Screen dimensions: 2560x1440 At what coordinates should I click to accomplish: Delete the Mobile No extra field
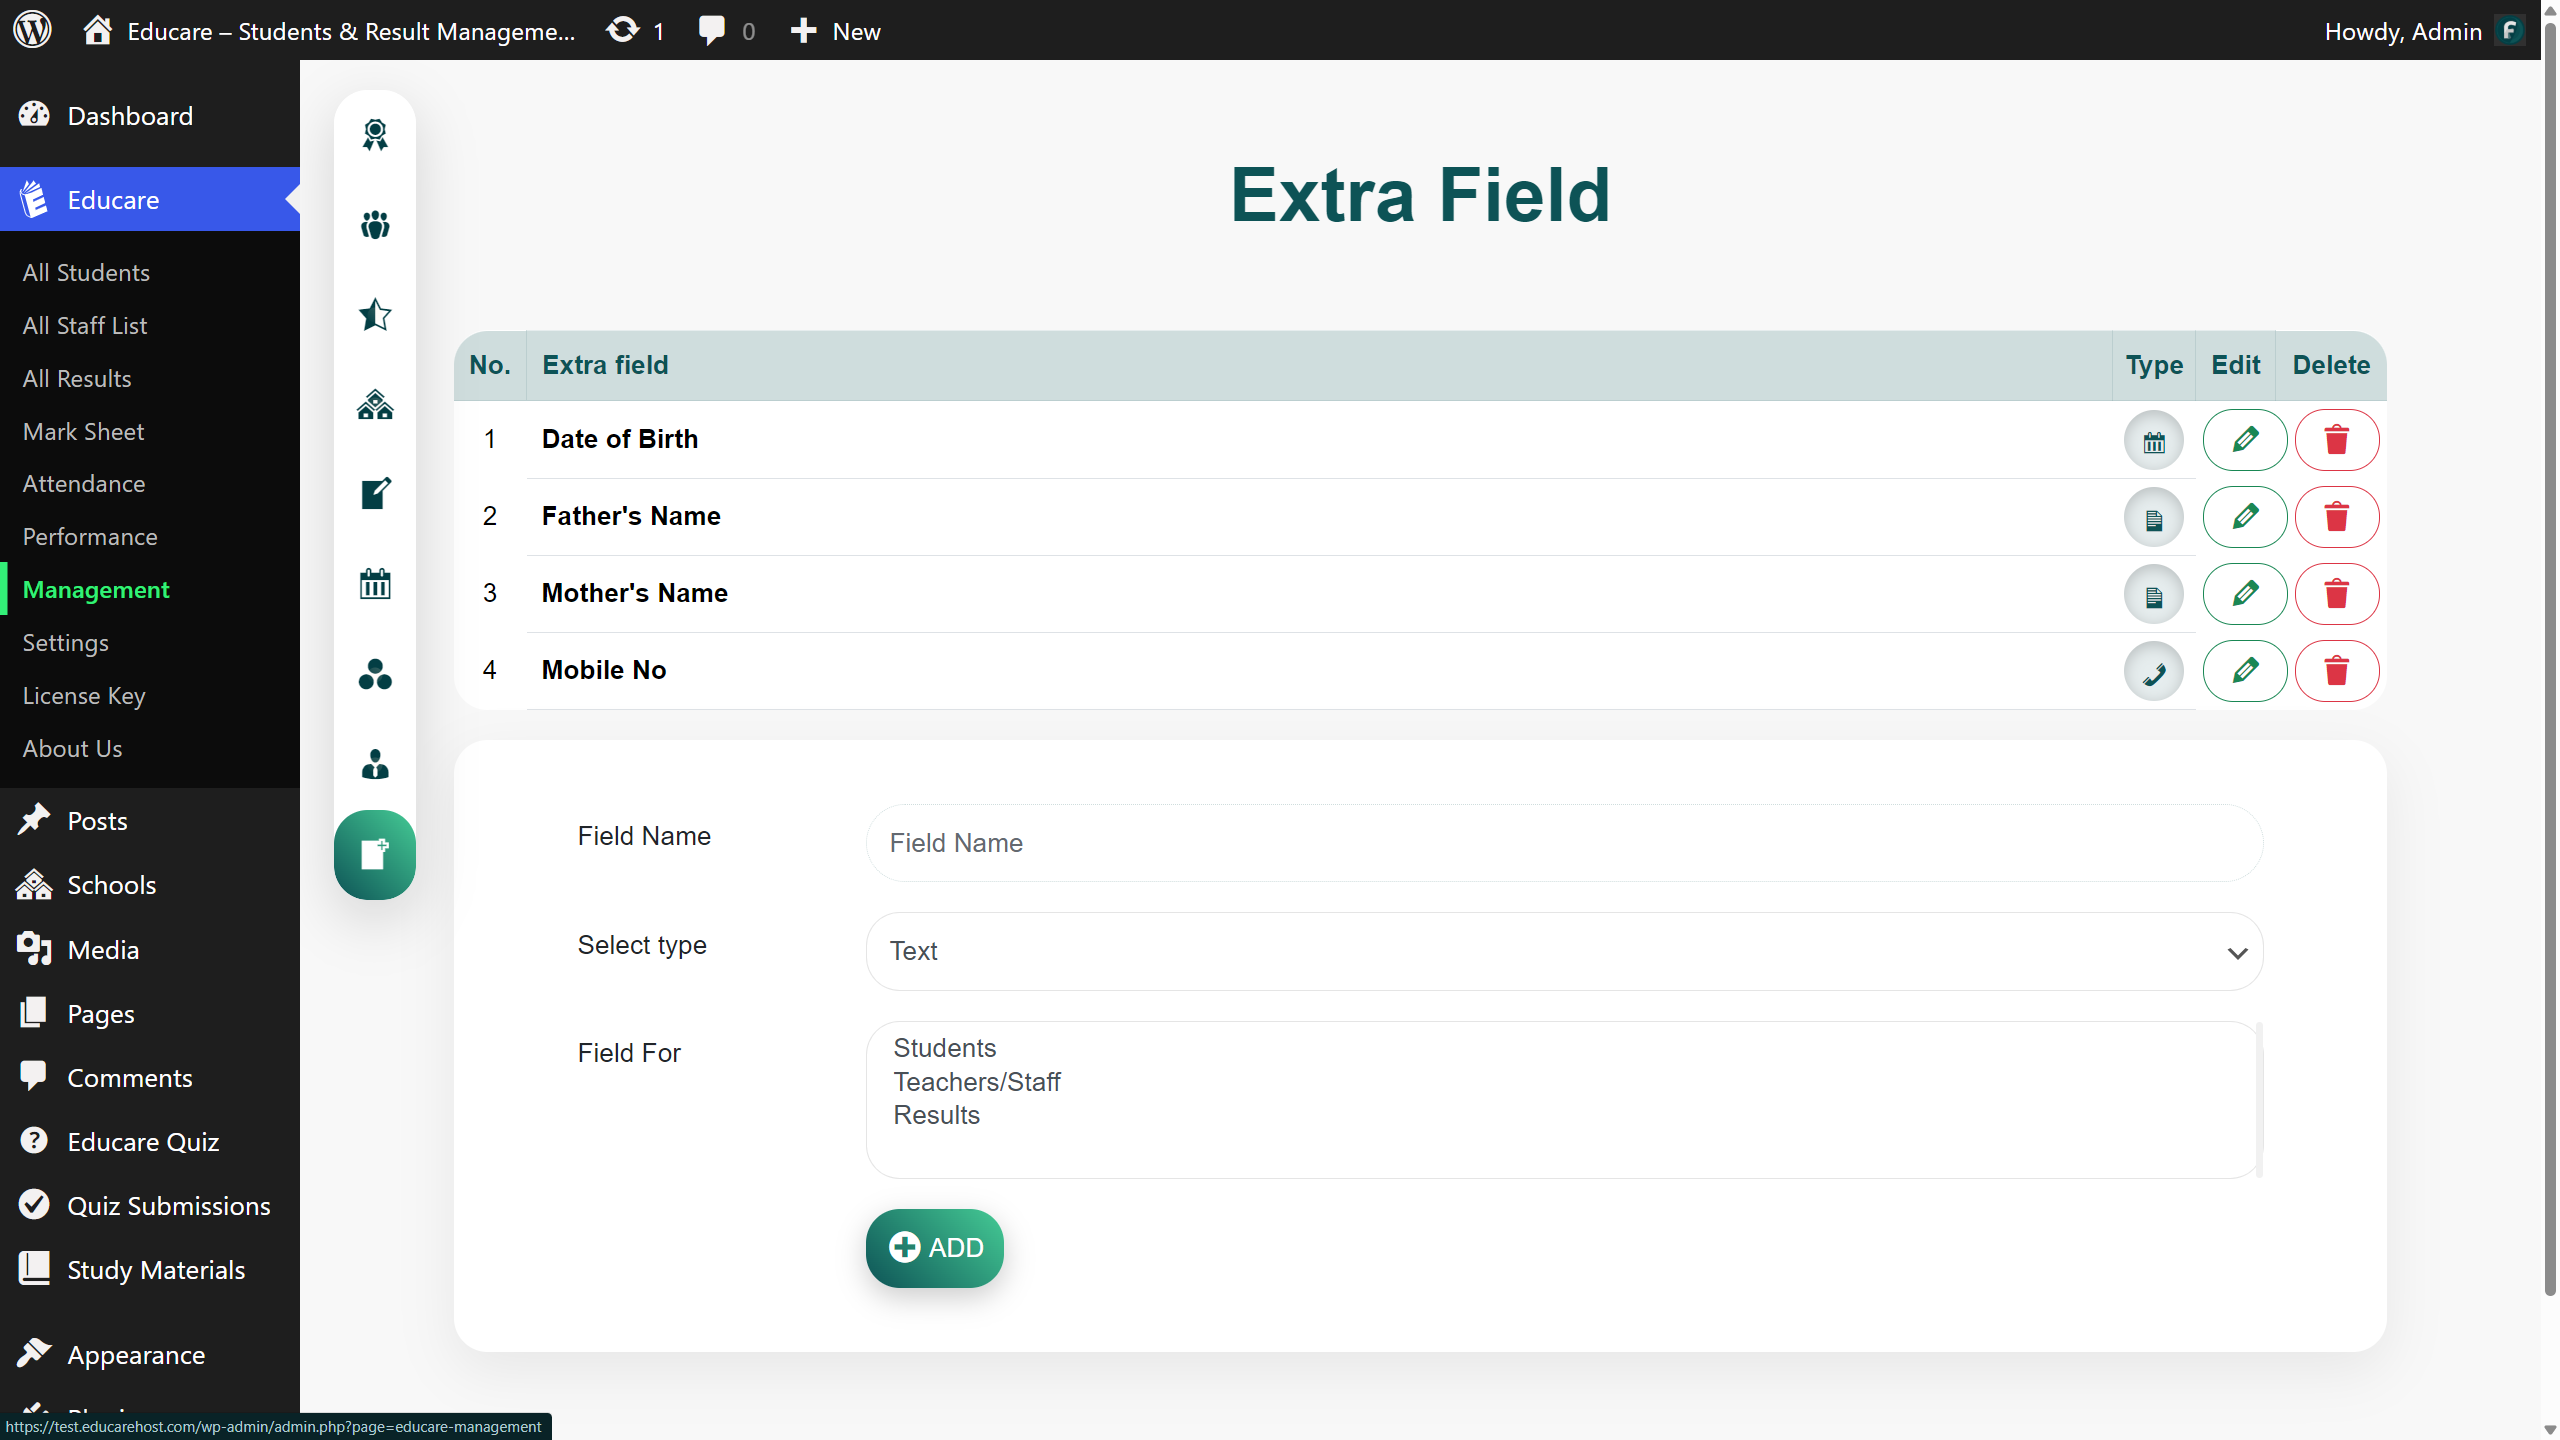(2336, 671)
